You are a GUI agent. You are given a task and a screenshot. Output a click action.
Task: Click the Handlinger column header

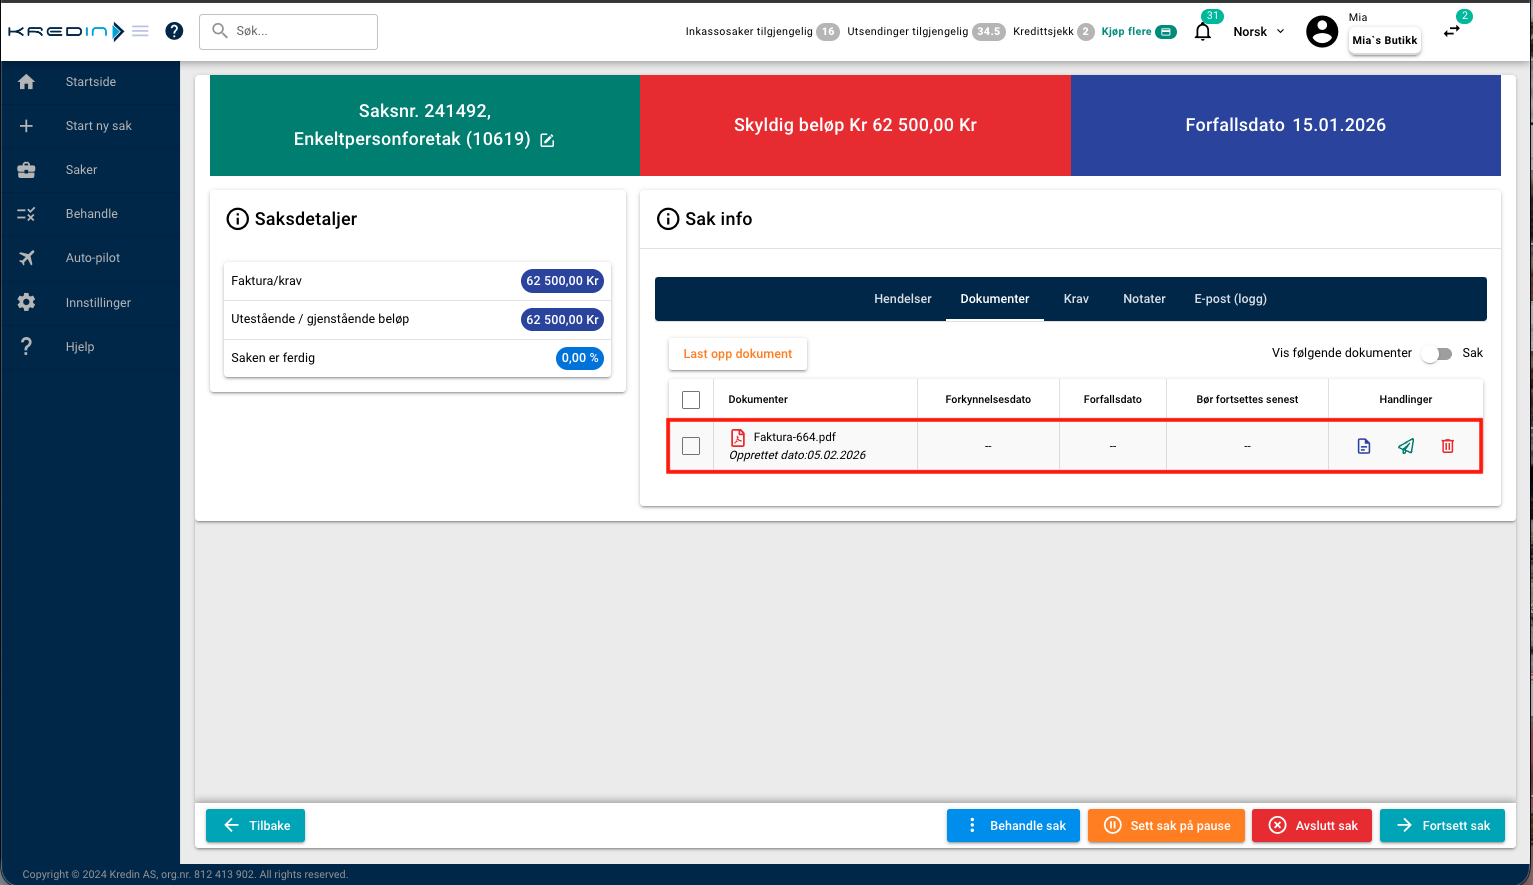(1405, 400)
